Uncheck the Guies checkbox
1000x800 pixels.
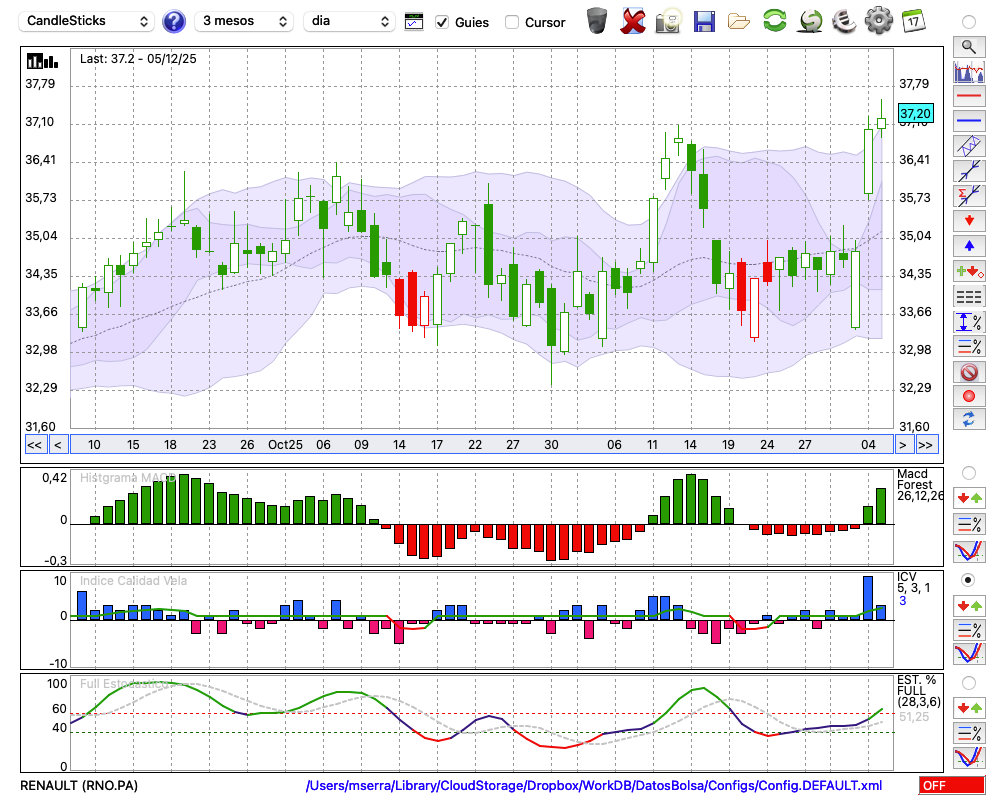[442, 22]
